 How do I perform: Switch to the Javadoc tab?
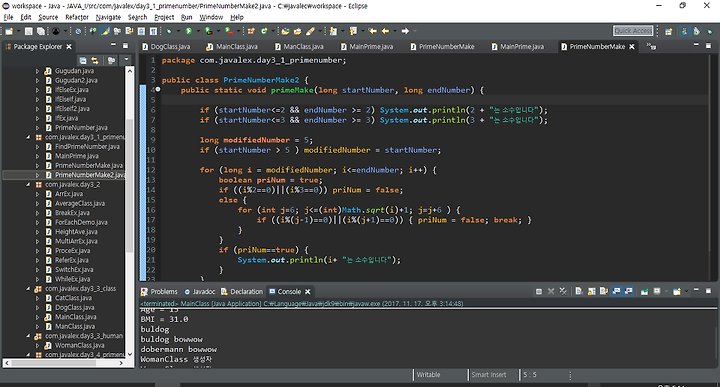(199, 292)
